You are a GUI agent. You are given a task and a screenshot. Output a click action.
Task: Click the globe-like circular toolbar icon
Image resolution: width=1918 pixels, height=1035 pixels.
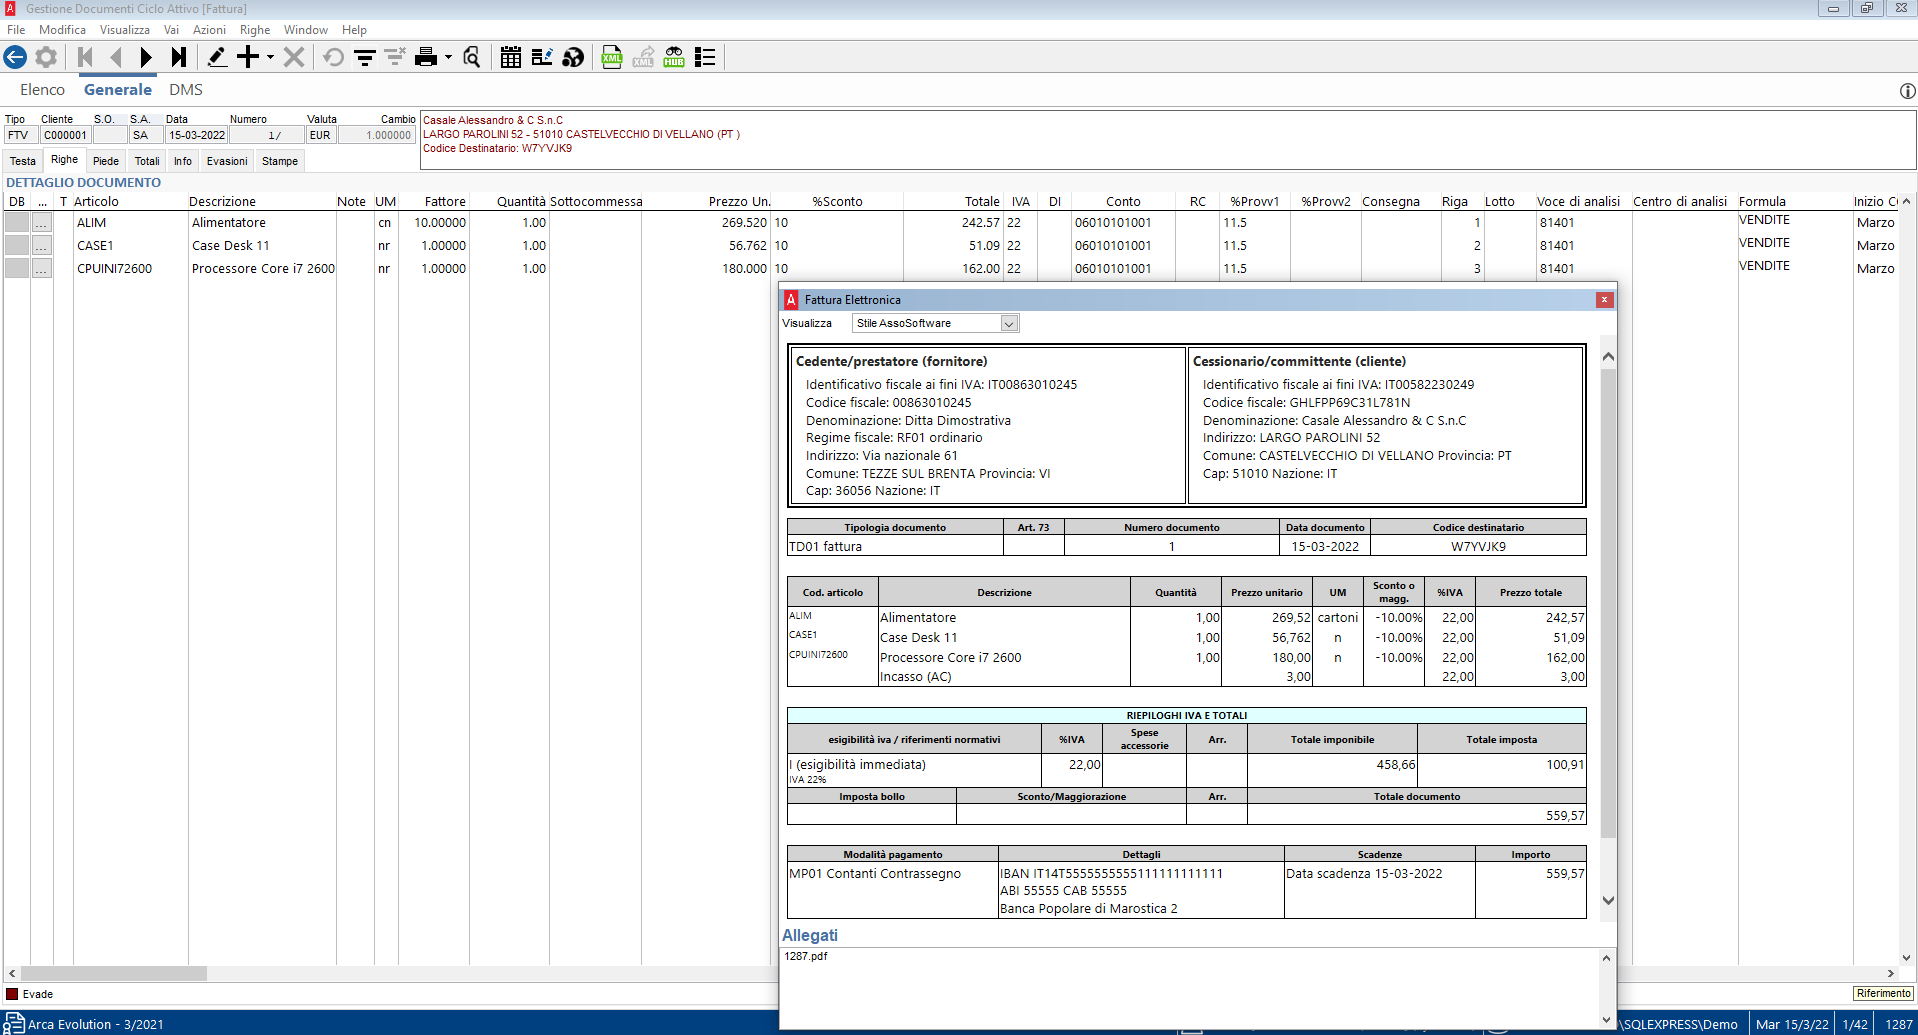point(573,57)
